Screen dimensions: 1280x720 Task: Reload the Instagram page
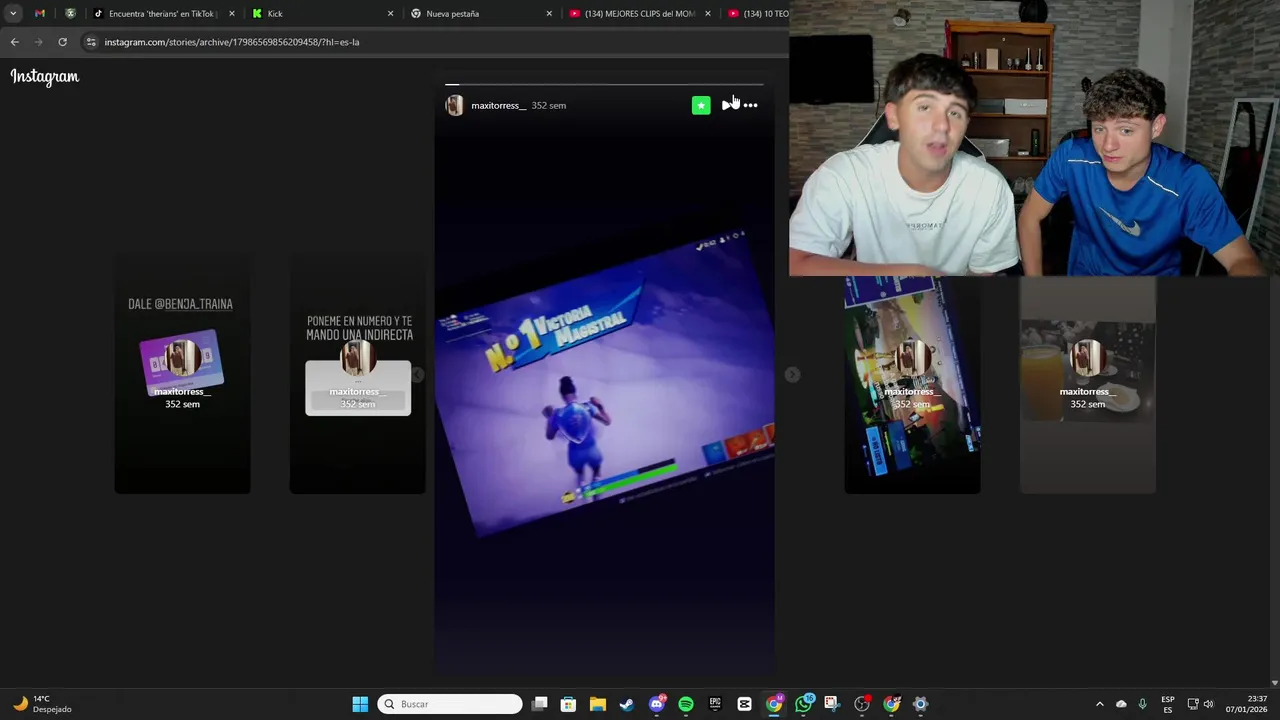tap(62, 42)
